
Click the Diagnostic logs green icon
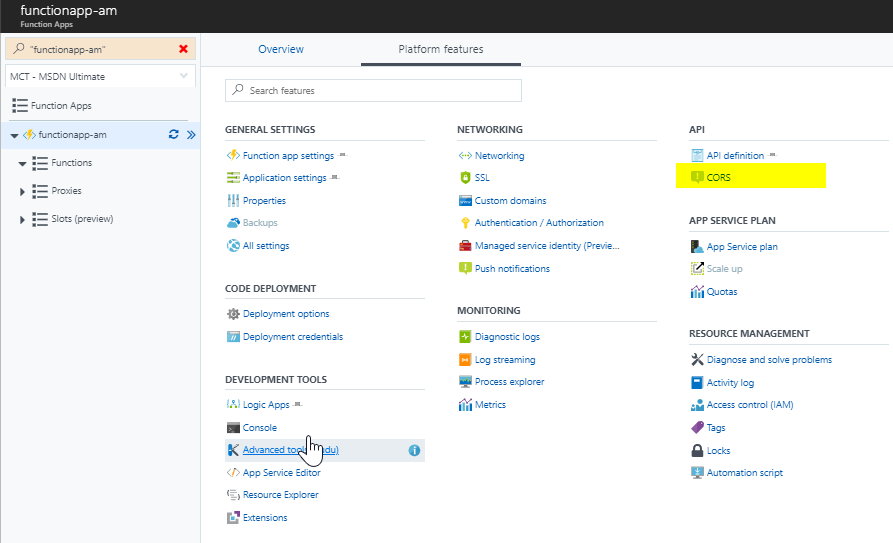coord(465,337)
